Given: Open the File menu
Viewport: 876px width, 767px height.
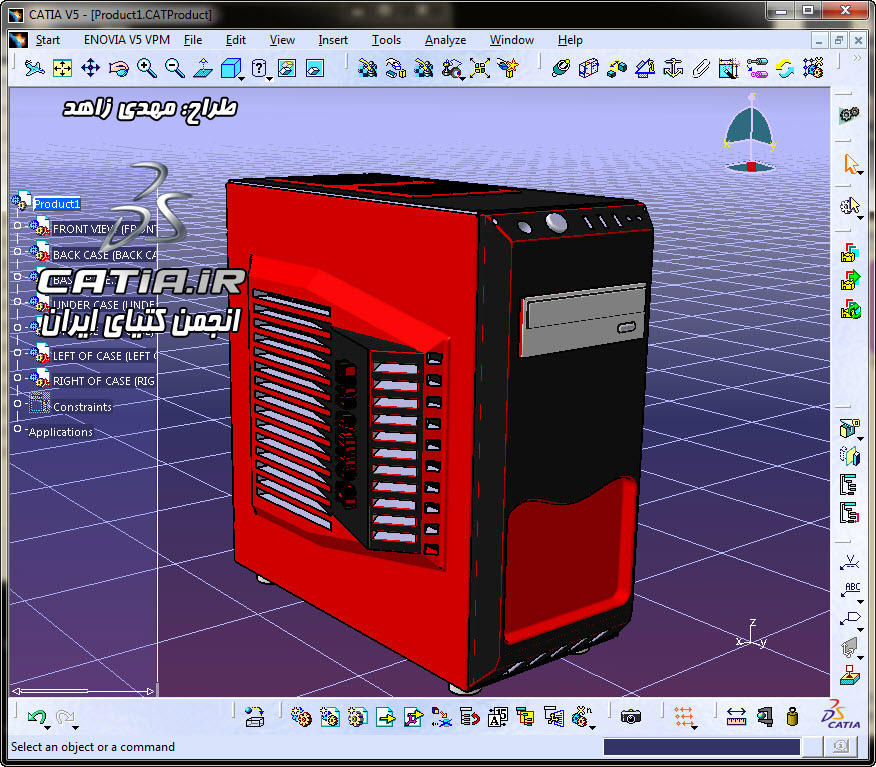Looking at the screenshot, I should pyautogui.click(x=193, y=40).
